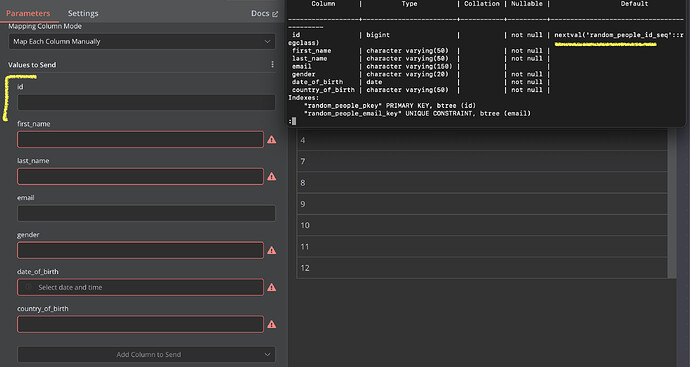Click the last_name input field

click(x=140, y=176)
